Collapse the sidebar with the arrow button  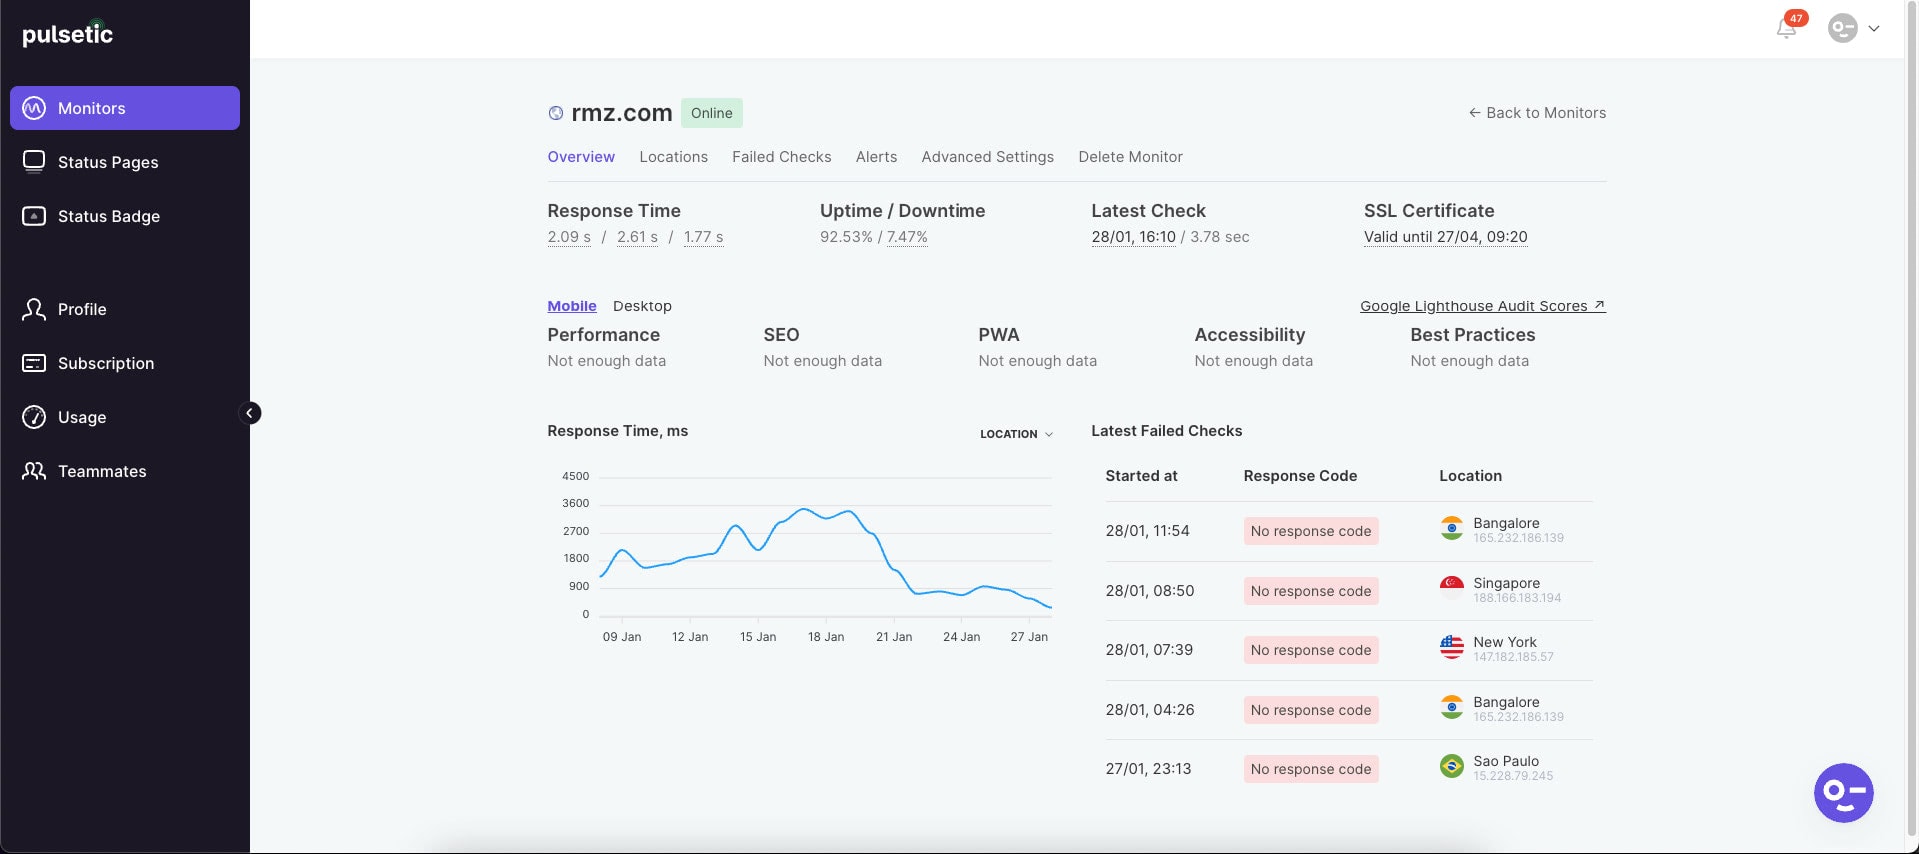(250, 413)
